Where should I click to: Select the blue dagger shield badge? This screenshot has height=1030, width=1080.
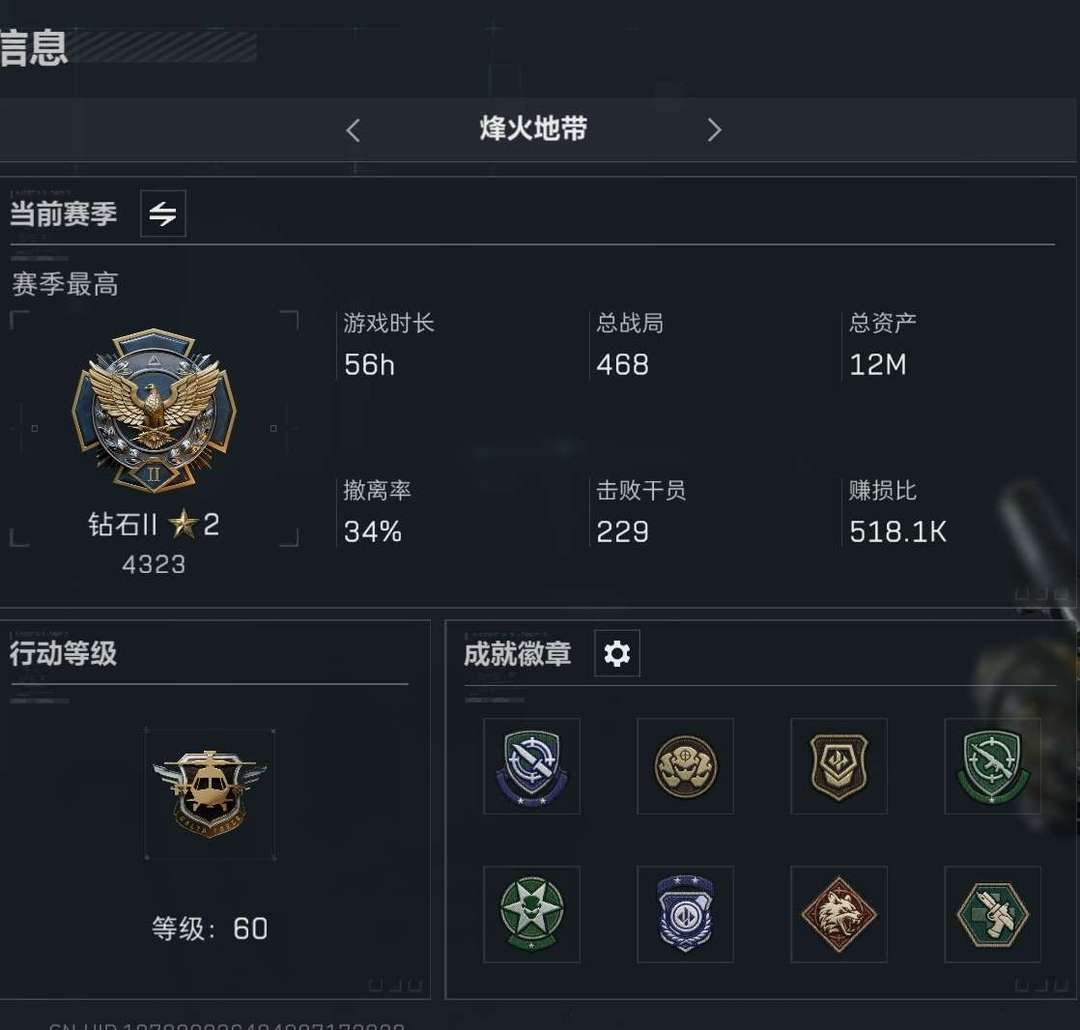point(532,766)
